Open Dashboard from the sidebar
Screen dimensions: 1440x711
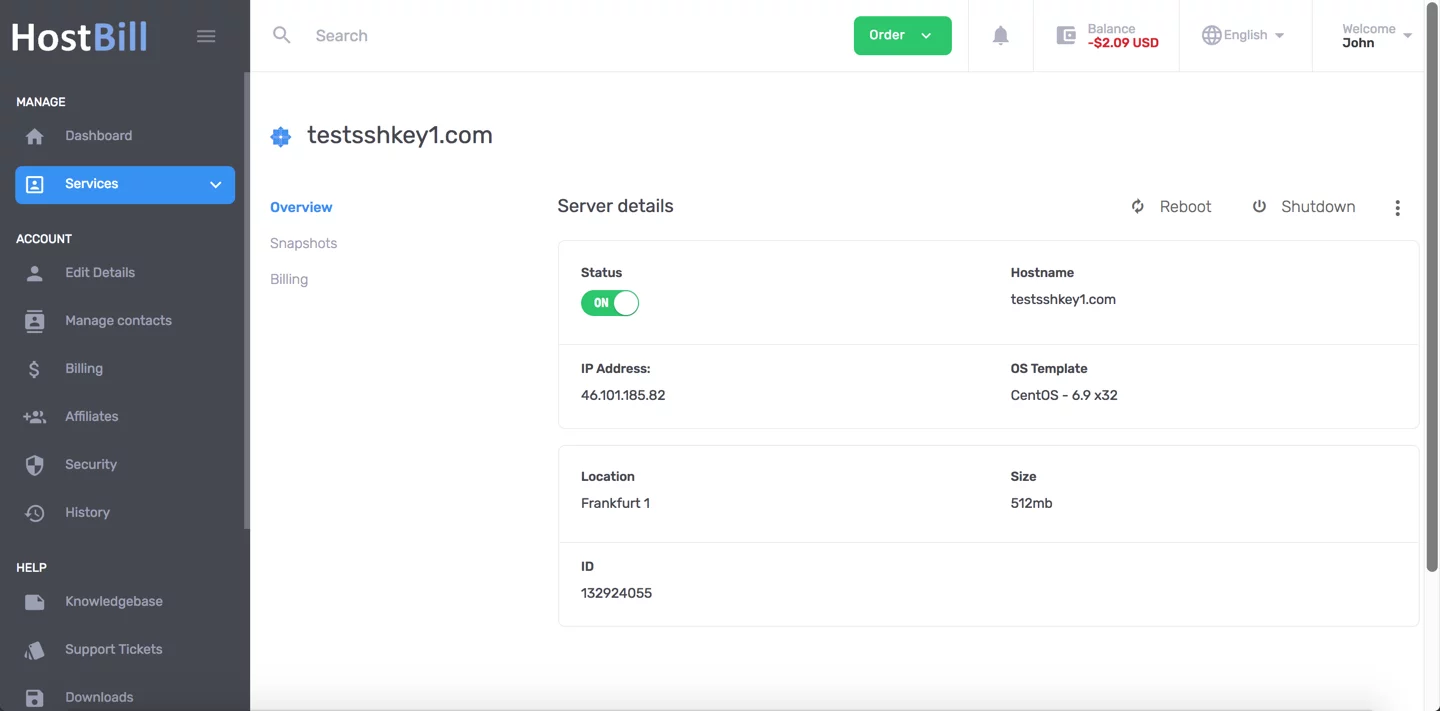99,136
